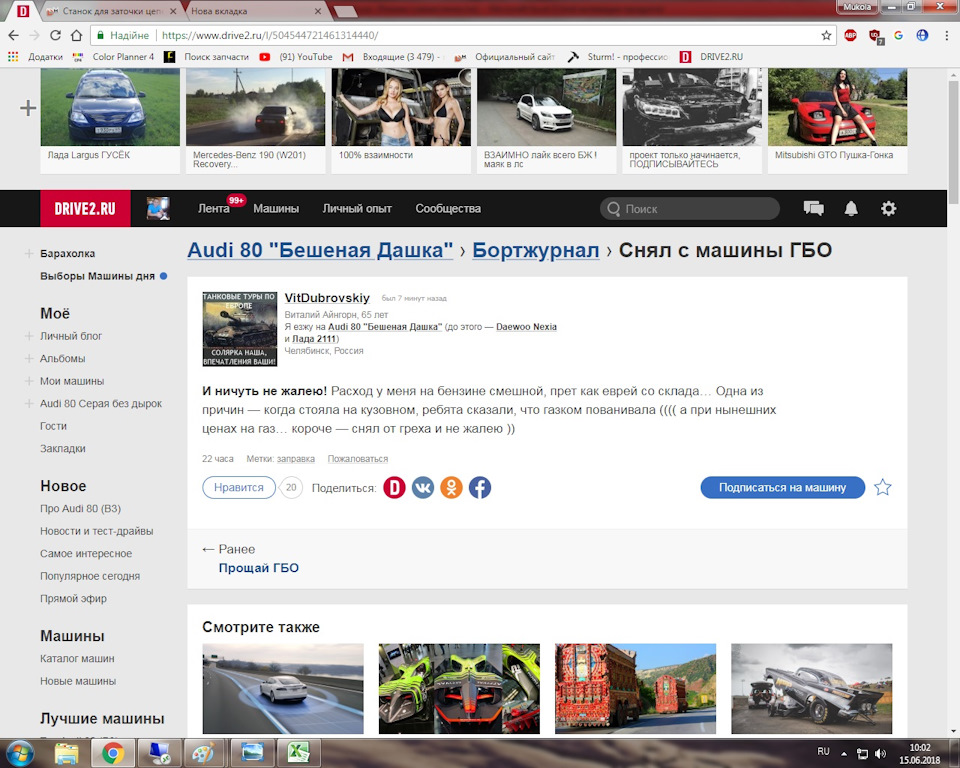Add post to bookmarks with star icon
This screenshot has width=960, height=768.
click(x=882, y=488)
